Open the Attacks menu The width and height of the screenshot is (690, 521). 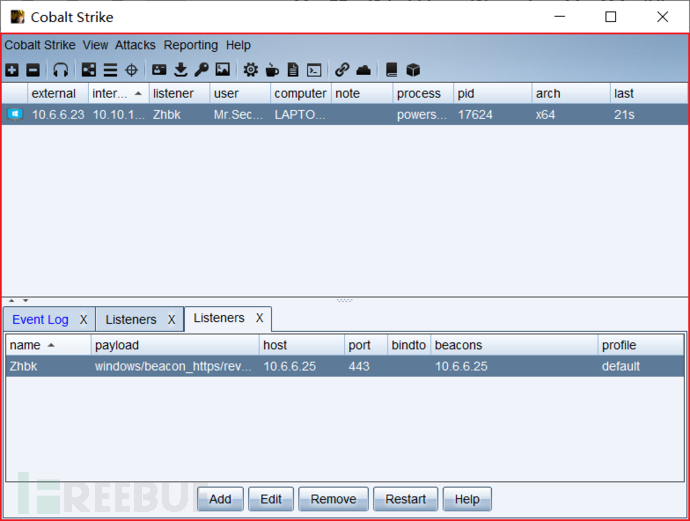pyautogui.click(x=135, y=45)
